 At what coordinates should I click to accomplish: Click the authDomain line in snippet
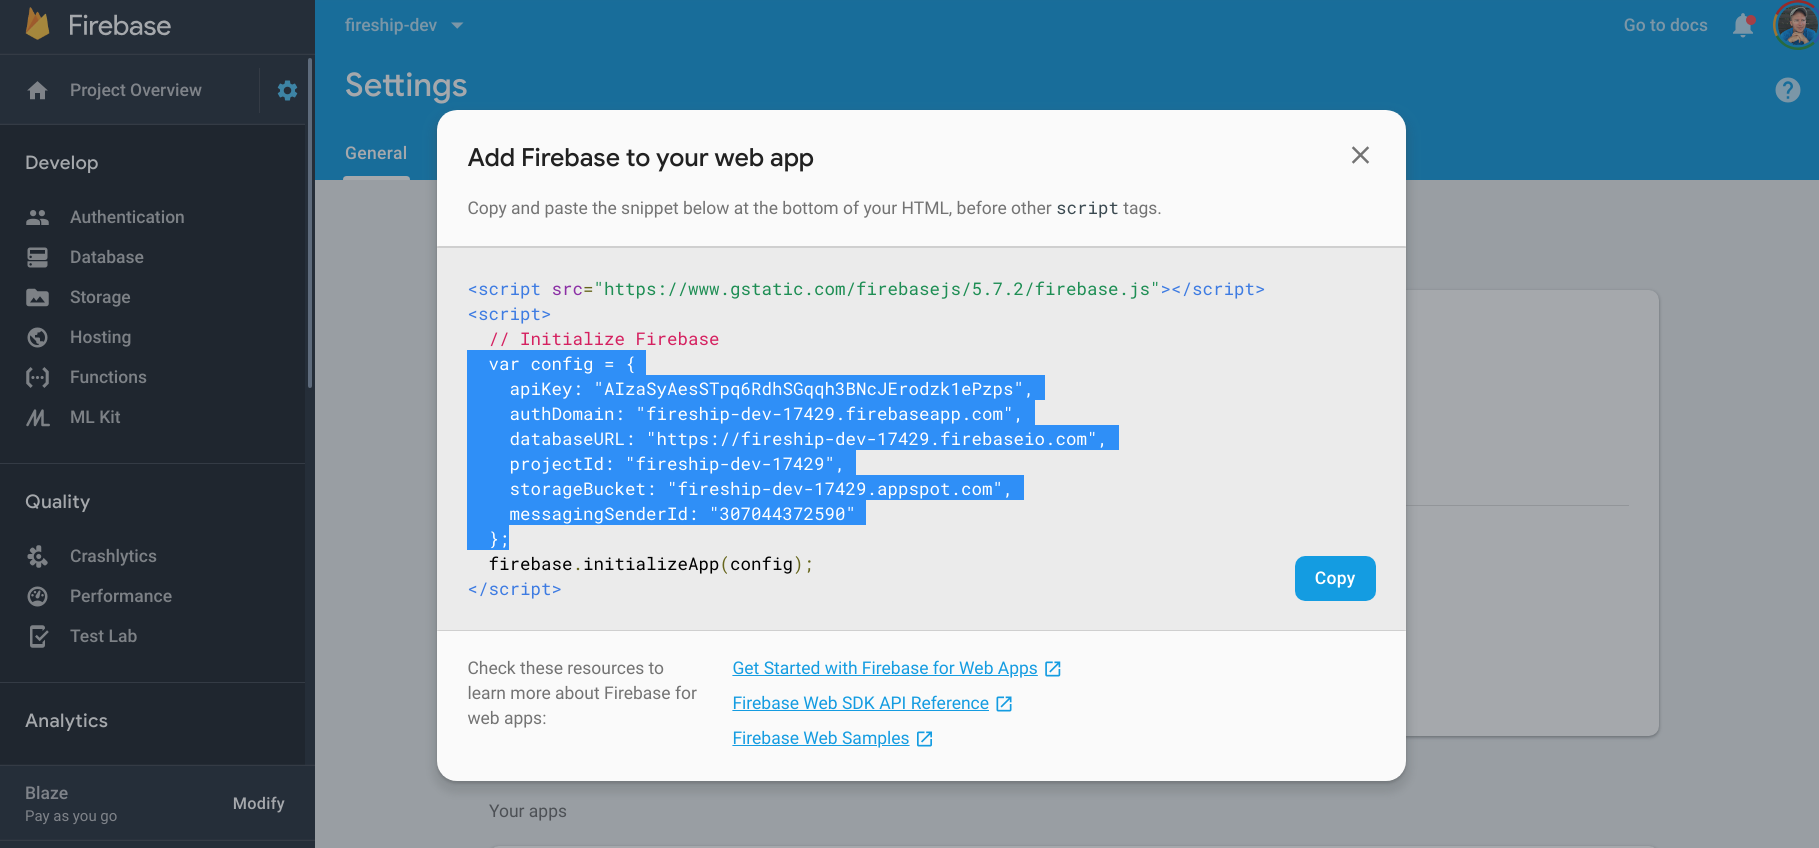[765, 414]
